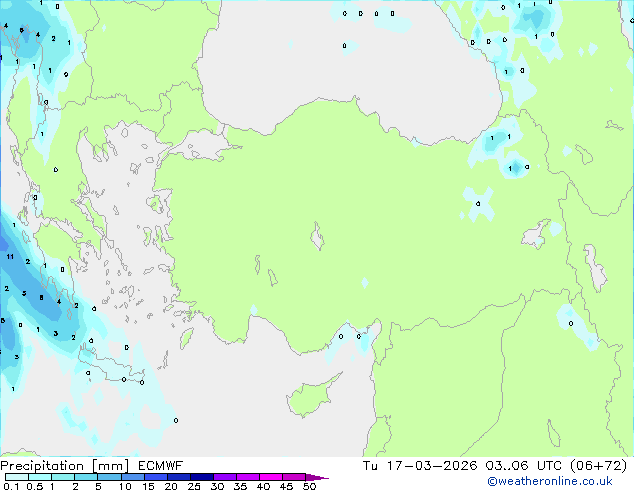Click the legend value '0.1'
634x490 pixels.
pos(11,486)
